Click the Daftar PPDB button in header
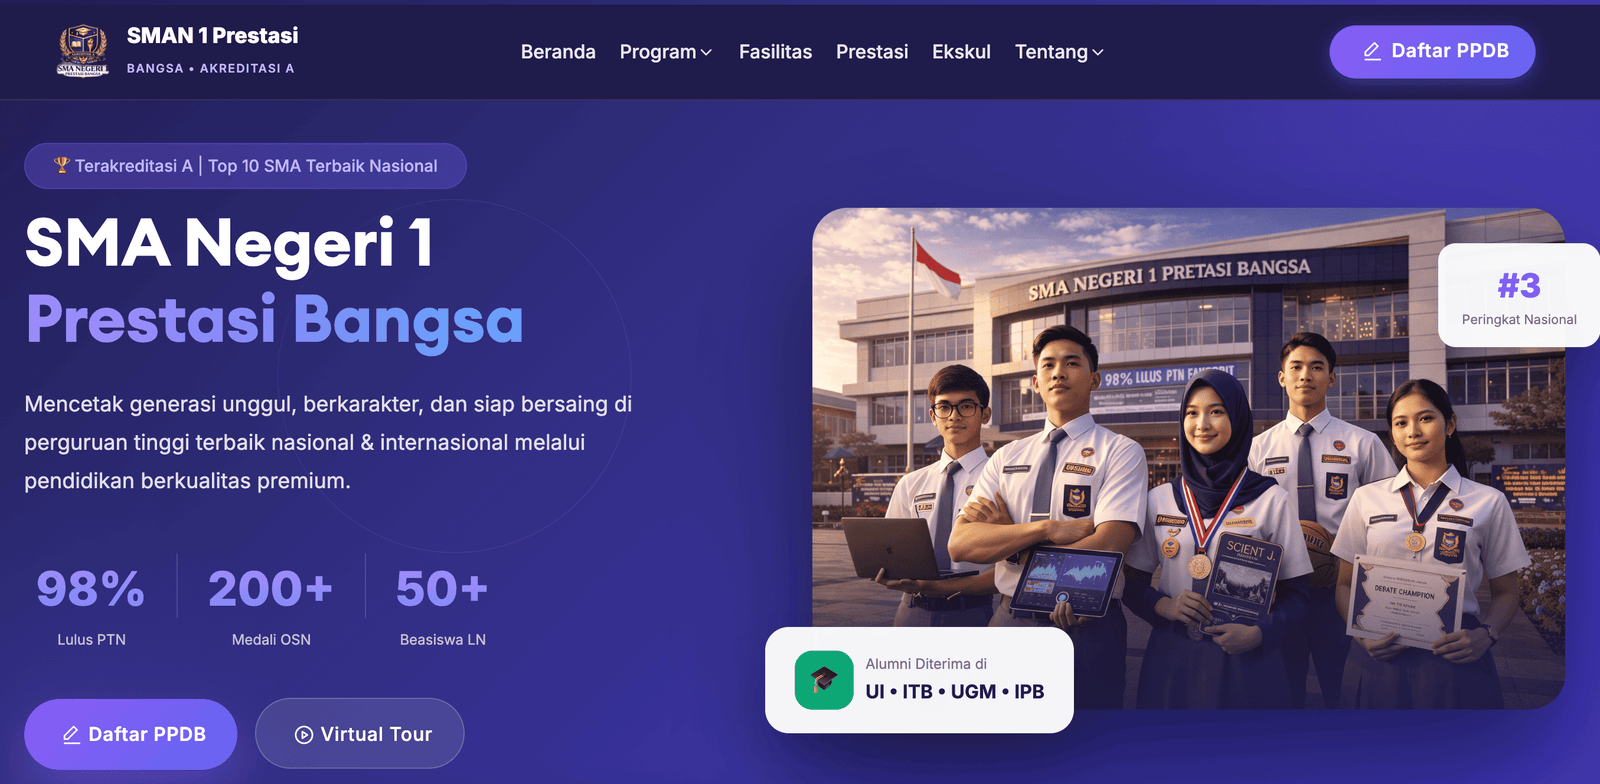The height and width of the screenshot is (784, 1600). tap(1432, 51)
